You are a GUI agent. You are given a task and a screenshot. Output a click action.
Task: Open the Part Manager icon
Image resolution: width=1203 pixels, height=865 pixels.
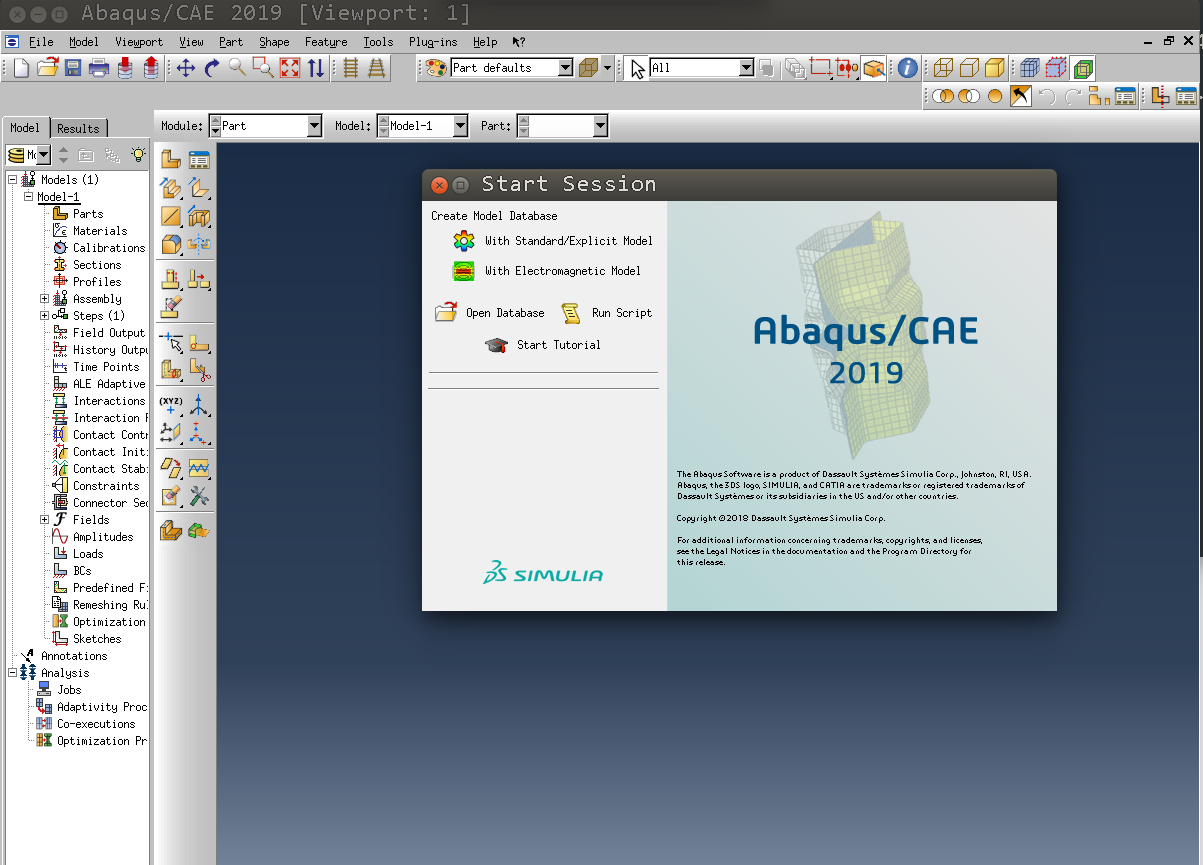199,159
